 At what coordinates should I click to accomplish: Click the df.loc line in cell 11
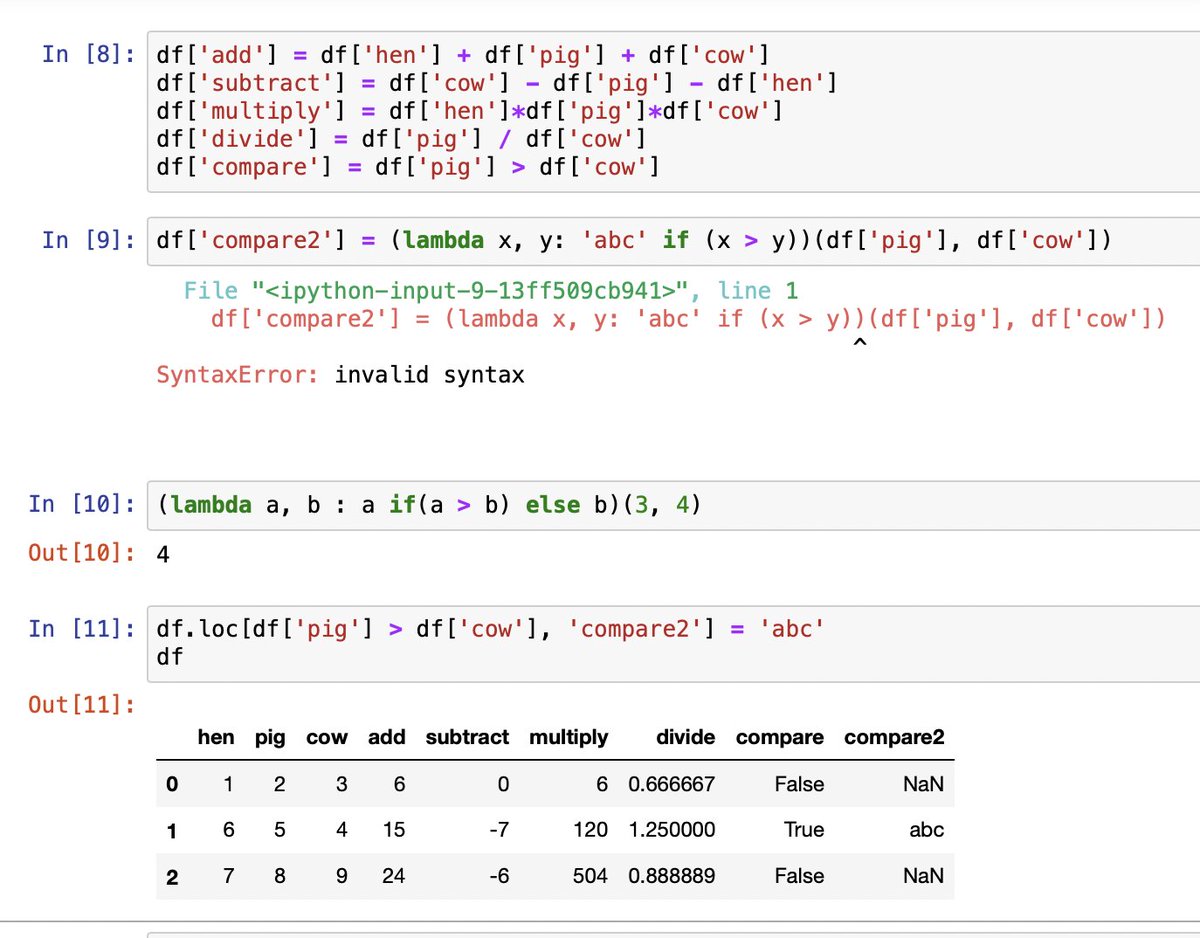click(x=490, y=630)
